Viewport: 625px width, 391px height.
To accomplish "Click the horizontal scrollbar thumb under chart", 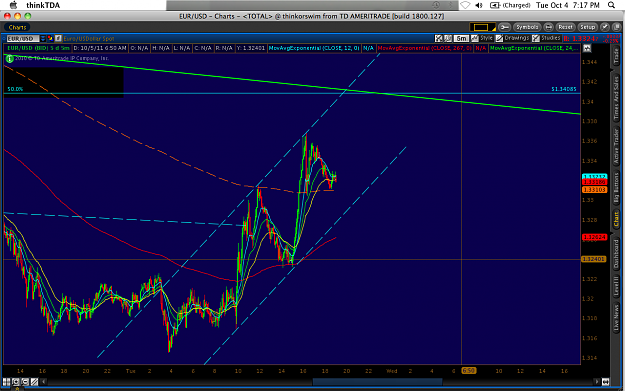I will [x=377, y=382].
